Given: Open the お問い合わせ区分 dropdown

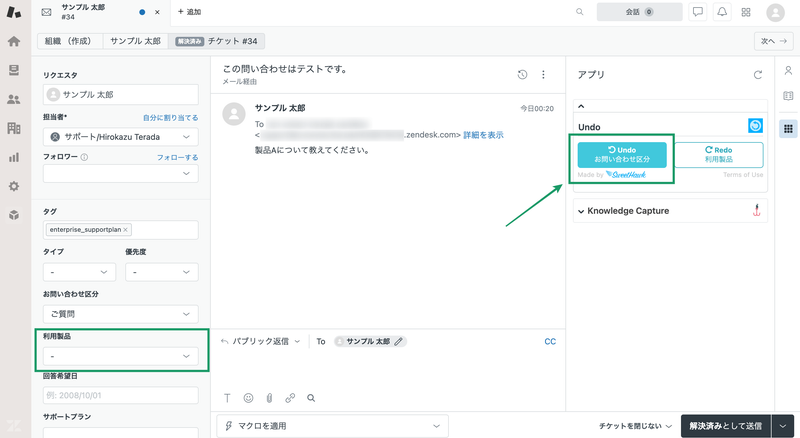Looking at the screenshot, I should click(x=121, y=314).
